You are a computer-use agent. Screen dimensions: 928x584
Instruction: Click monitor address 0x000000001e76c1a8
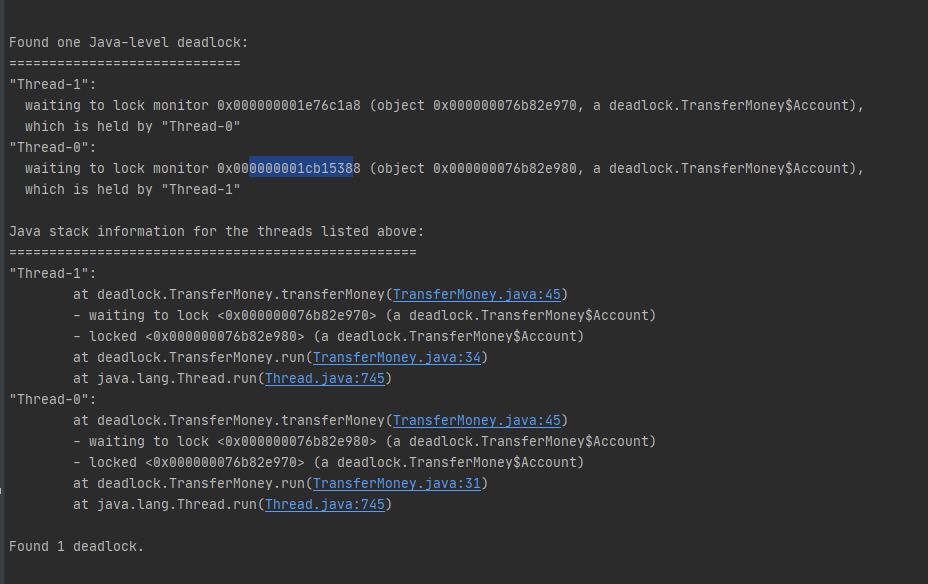(288, 105)
